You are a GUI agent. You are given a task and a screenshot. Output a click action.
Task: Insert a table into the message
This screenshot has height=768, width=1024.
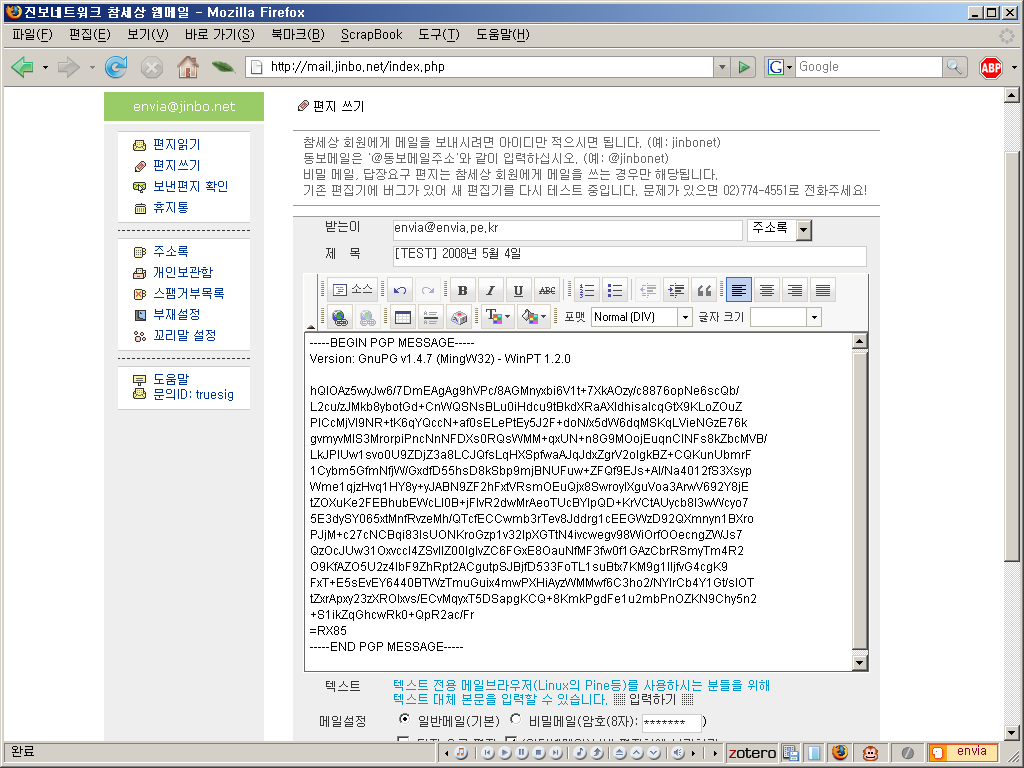[404, 316]
